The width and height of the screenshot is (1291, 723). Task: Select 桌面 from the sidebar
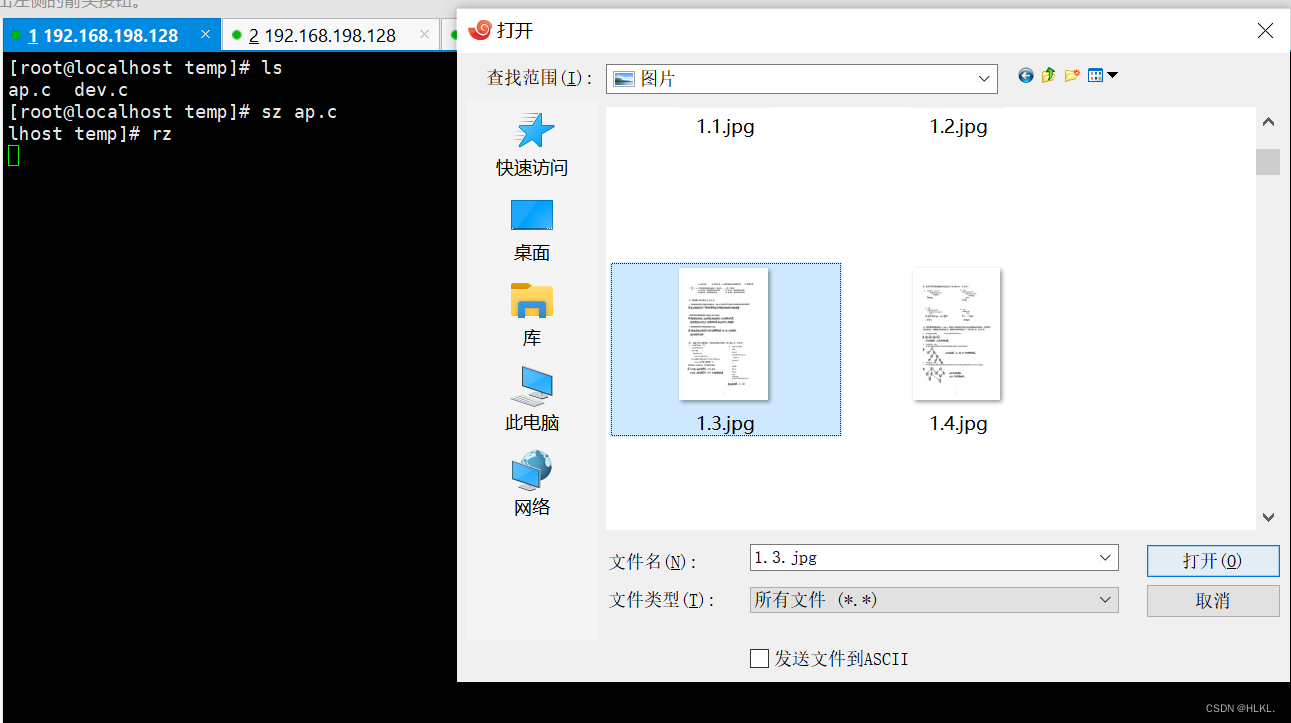531,228
